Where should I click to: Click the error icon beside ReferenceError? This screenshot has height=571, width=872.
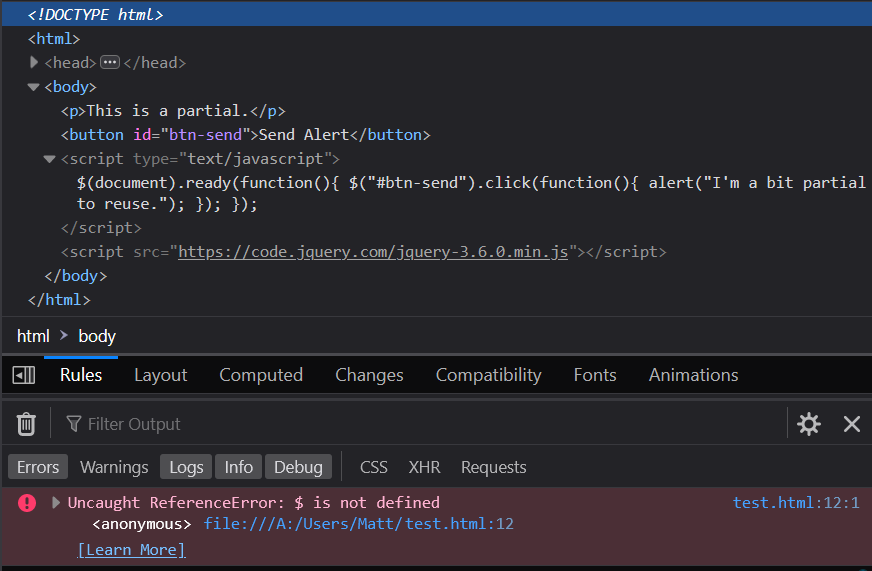click(27, 503)
